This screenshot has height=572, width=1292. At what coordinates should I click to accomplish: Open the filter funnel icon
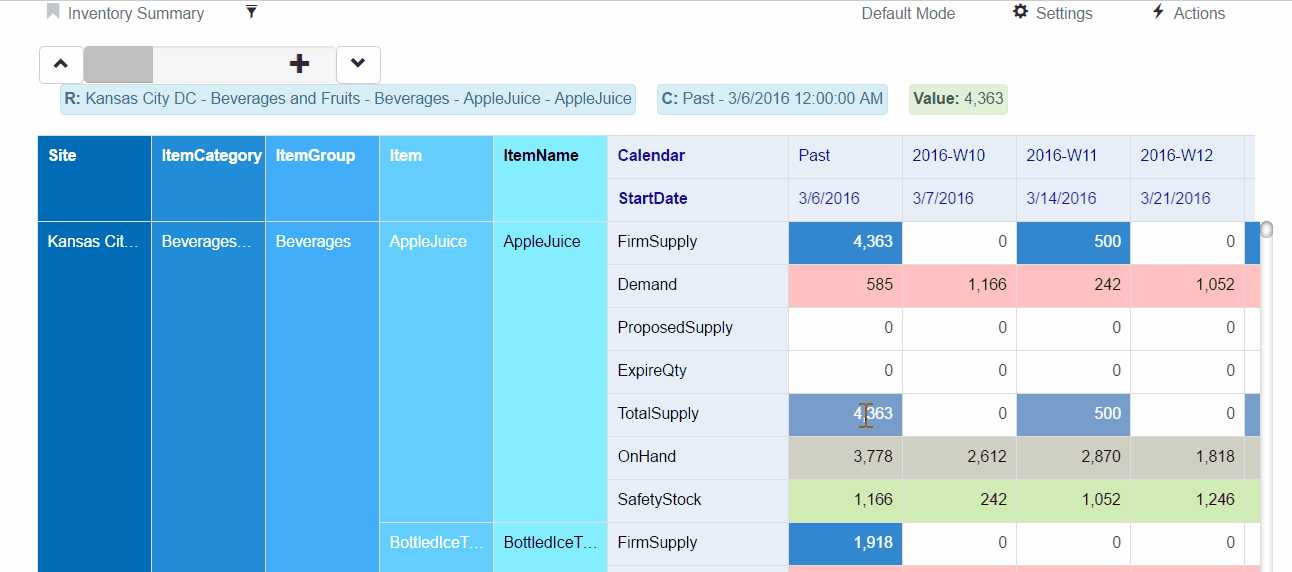point(251,12)
